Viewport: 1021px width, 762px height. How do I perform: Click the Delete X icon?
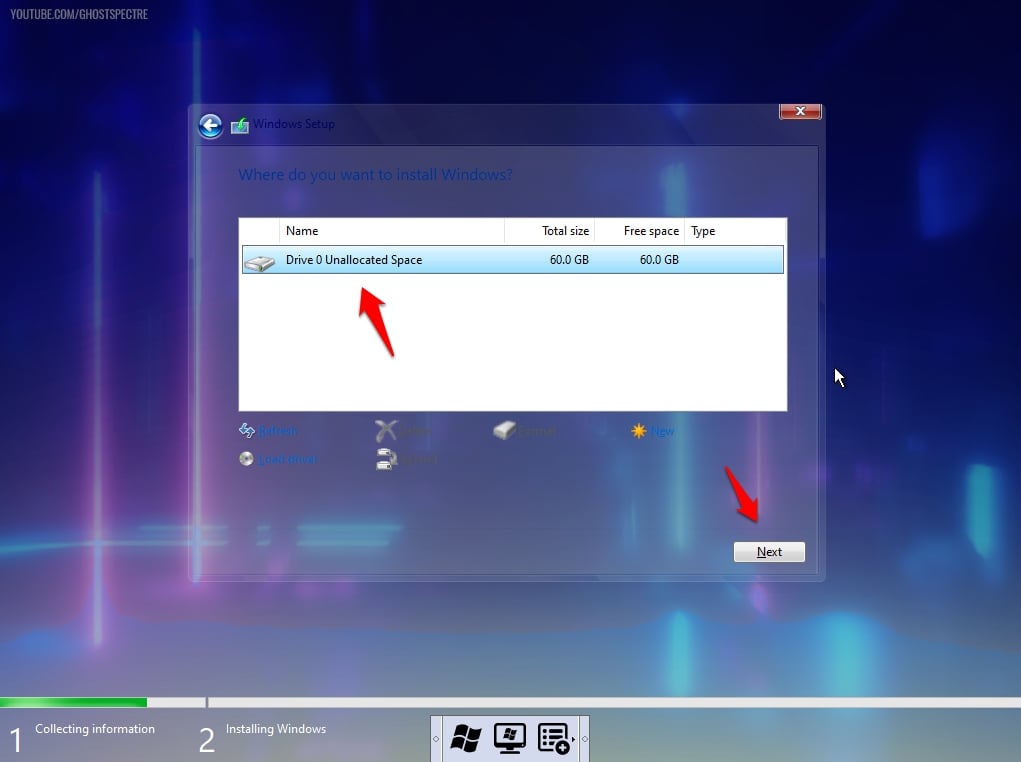pyautogui.click(x=386, y=431)
